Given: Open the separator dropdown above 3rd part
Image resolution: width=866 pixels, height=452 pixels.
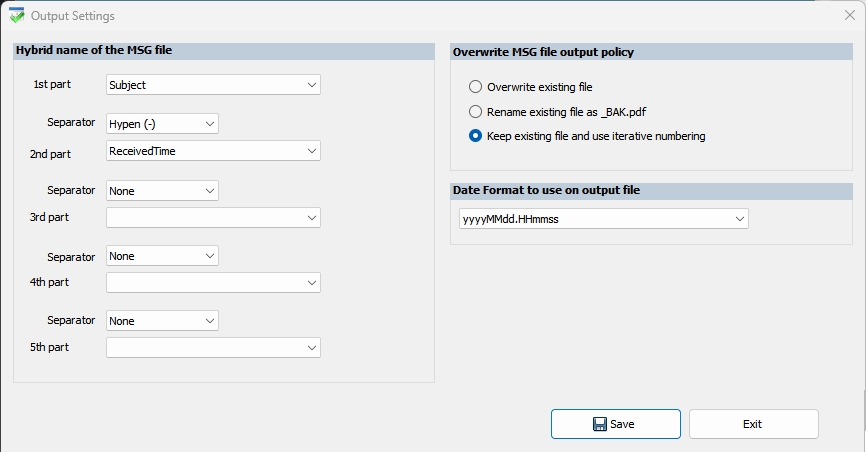Looking at the screenshot, I should [162, 190].
